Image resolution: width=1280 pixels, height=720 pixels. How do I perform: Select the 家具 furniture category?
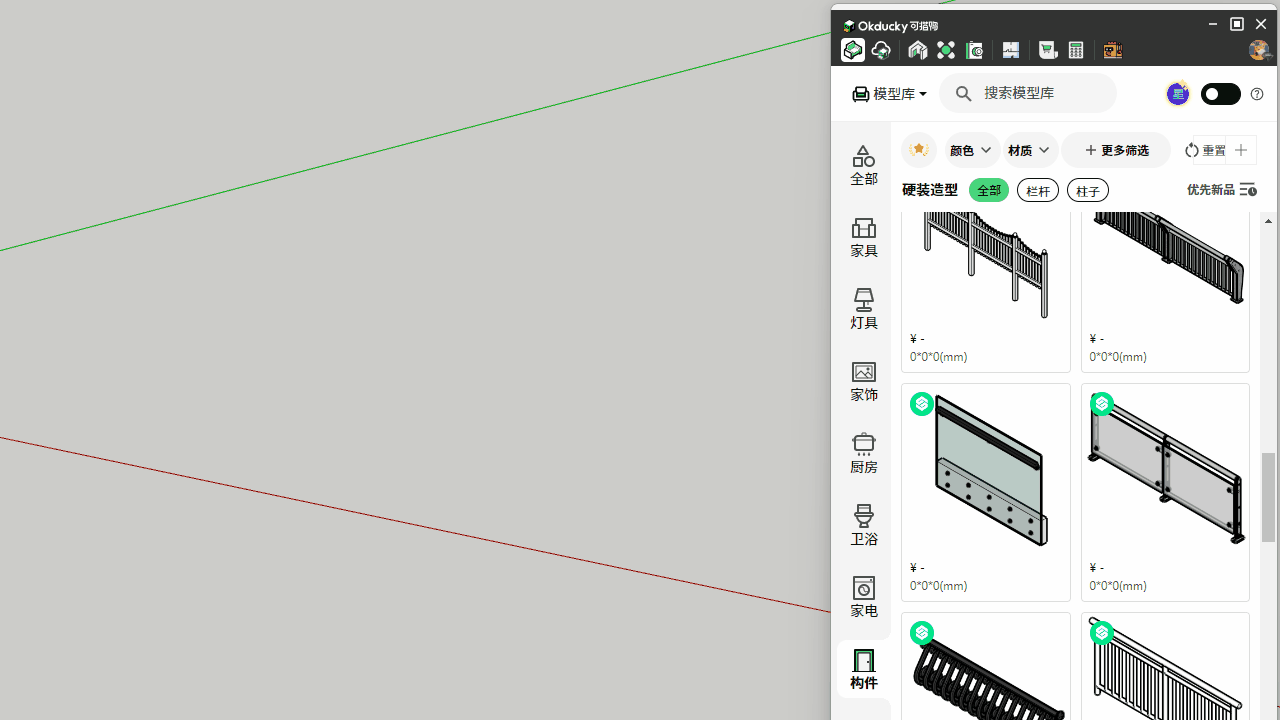864,238
